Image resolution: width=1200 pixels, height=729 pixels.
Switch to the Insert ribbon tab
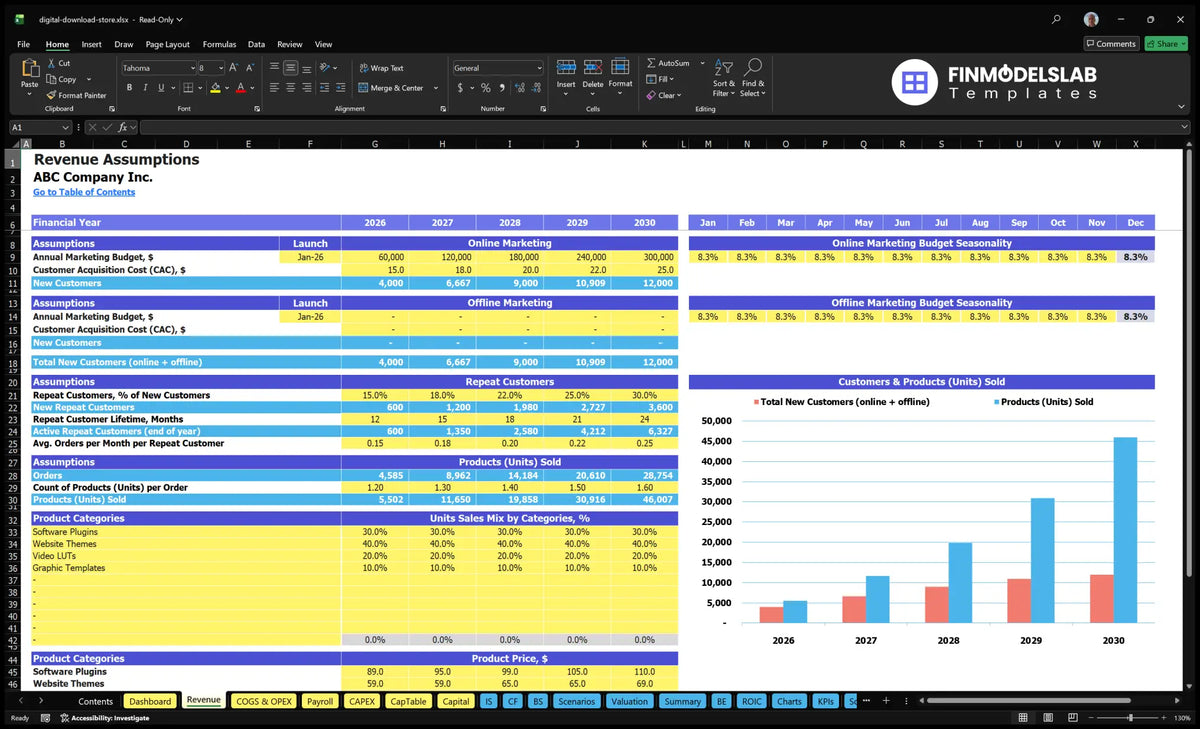[91, 44]
